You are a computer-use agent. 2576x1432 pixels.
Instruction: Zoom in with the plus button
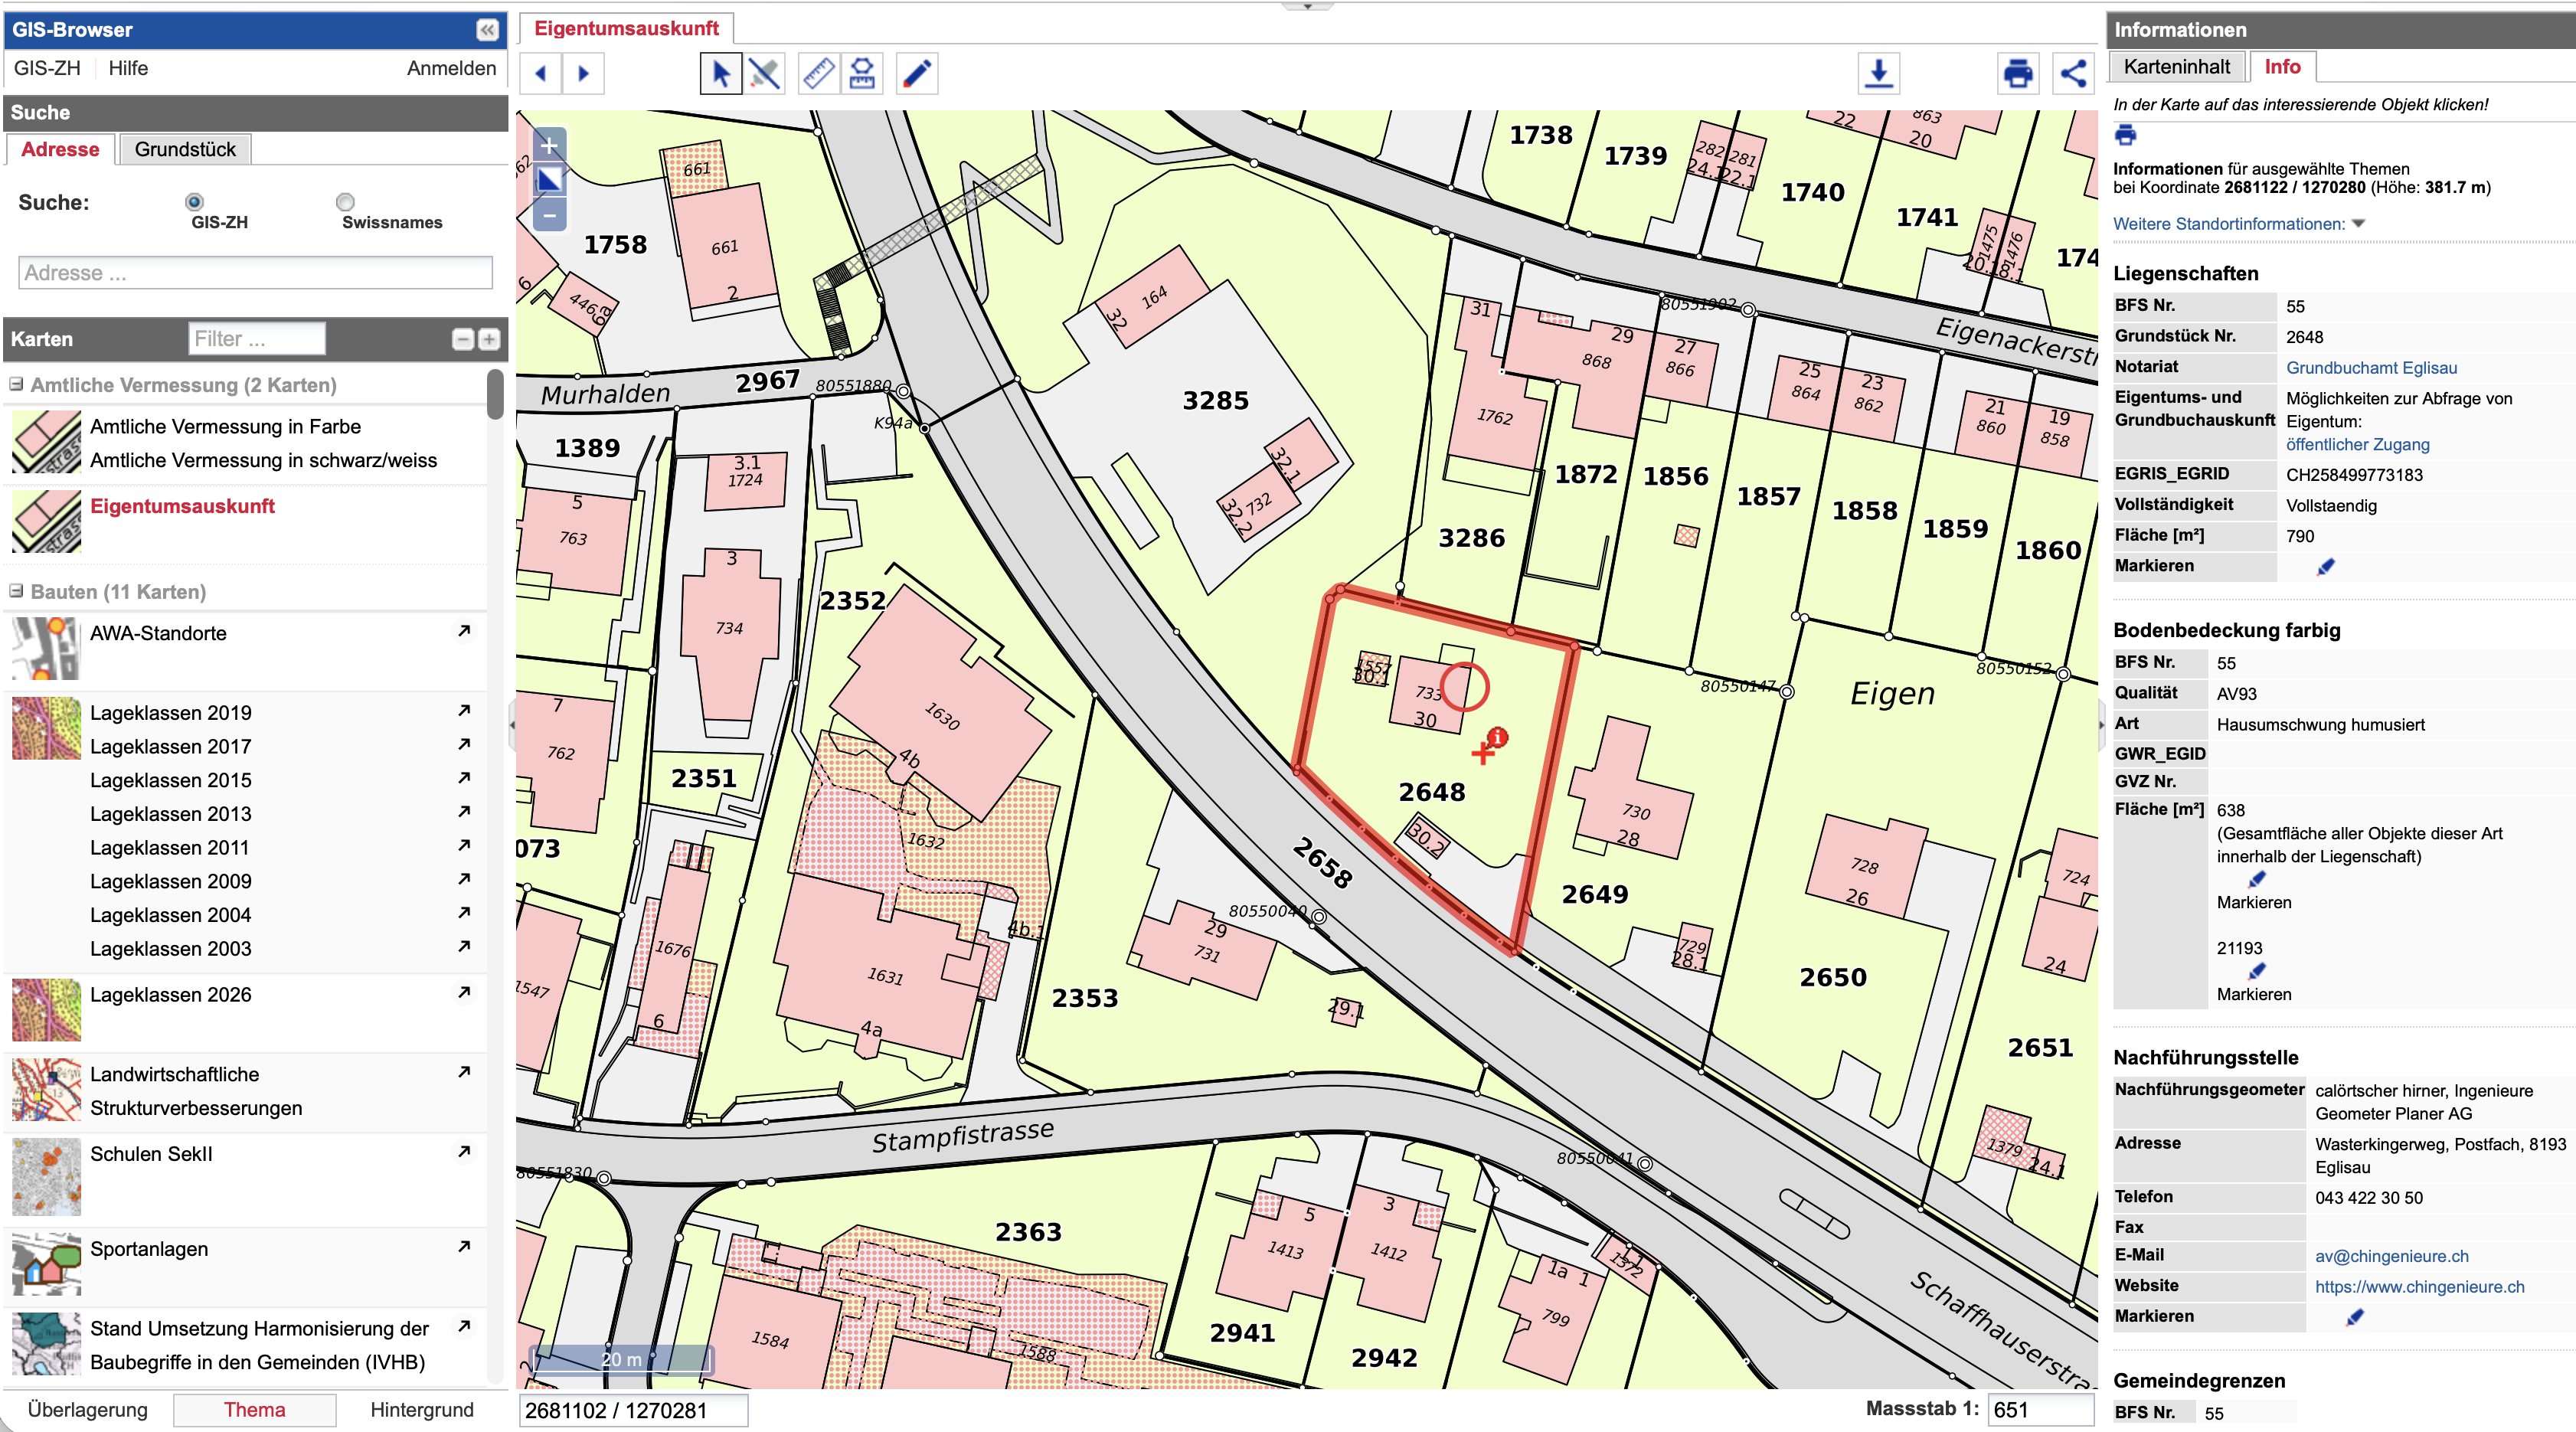coord(549,146)
